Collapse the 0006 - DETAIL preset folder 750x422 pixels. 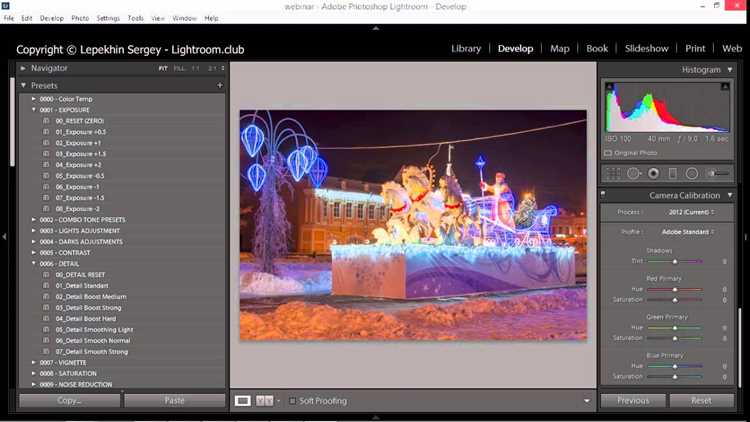33,264
